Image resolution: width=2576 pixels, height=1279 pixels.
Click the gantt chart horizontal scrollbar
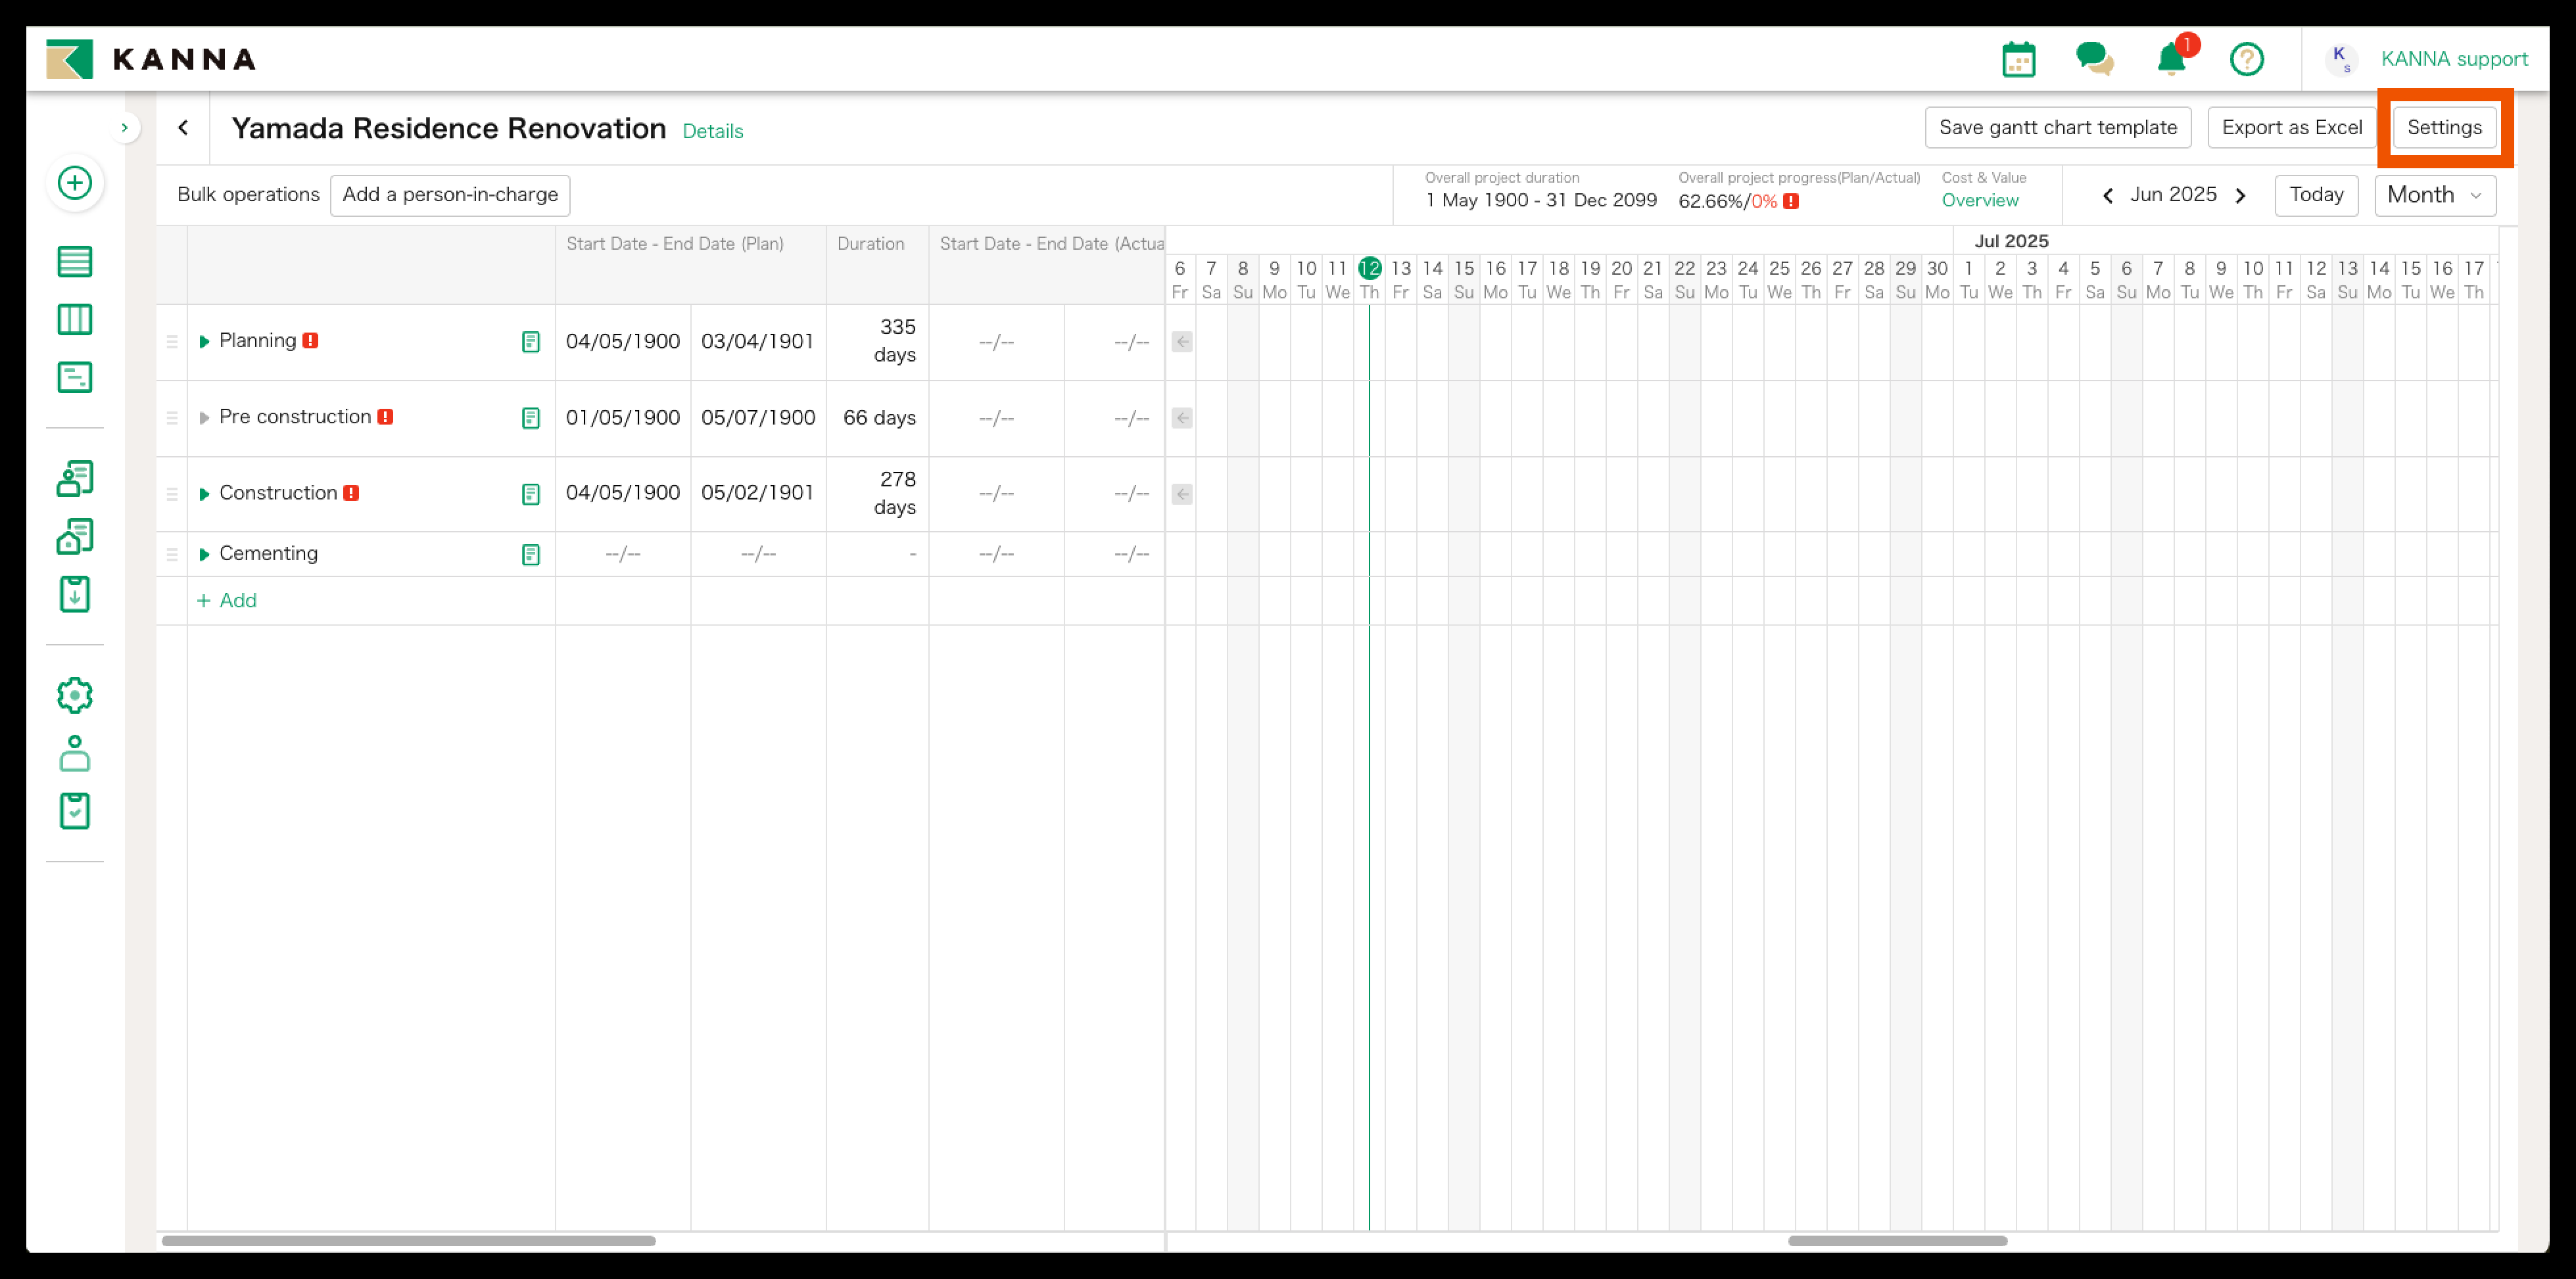tap(1896, 1240)
